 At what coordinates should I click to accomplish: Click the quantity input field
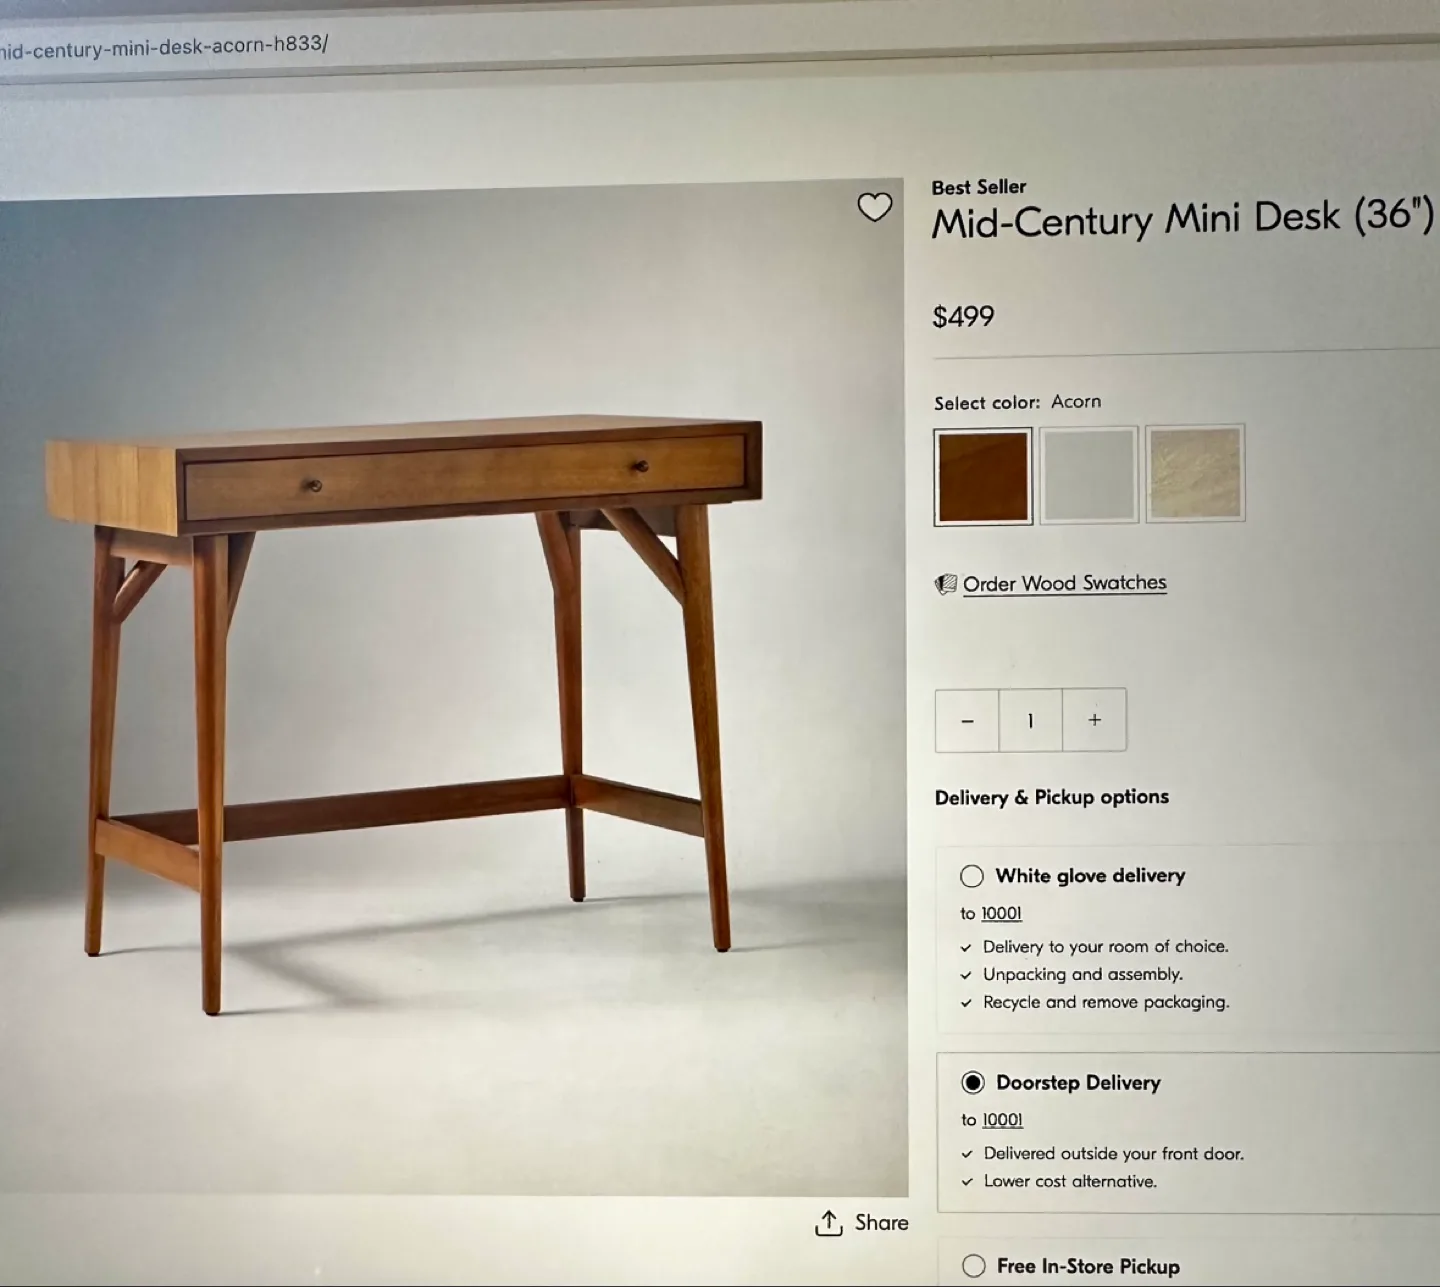coord(1030,720)
